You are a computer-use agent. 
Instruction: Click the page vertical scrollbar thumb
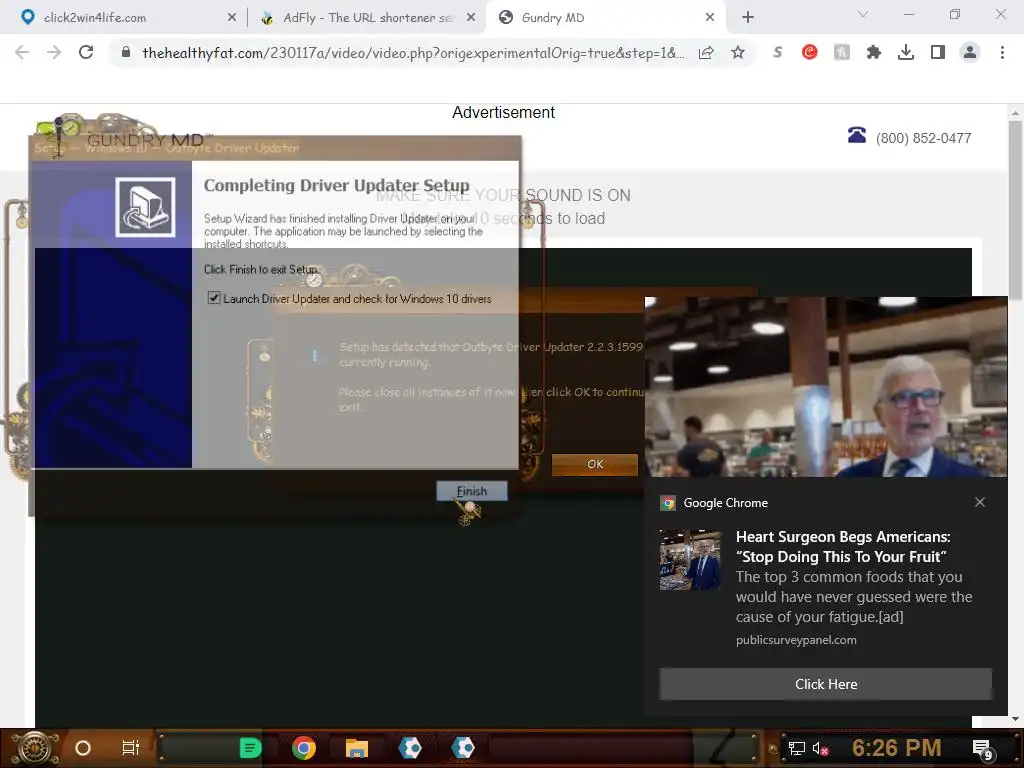click(1015, 209)
